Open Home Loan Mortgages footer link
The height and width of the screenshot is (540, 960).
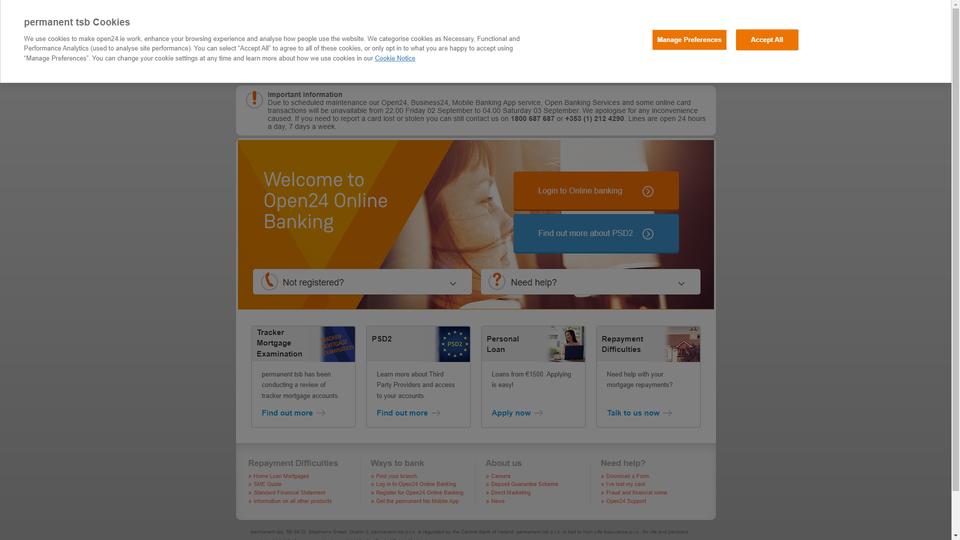[x=281, y=476]
